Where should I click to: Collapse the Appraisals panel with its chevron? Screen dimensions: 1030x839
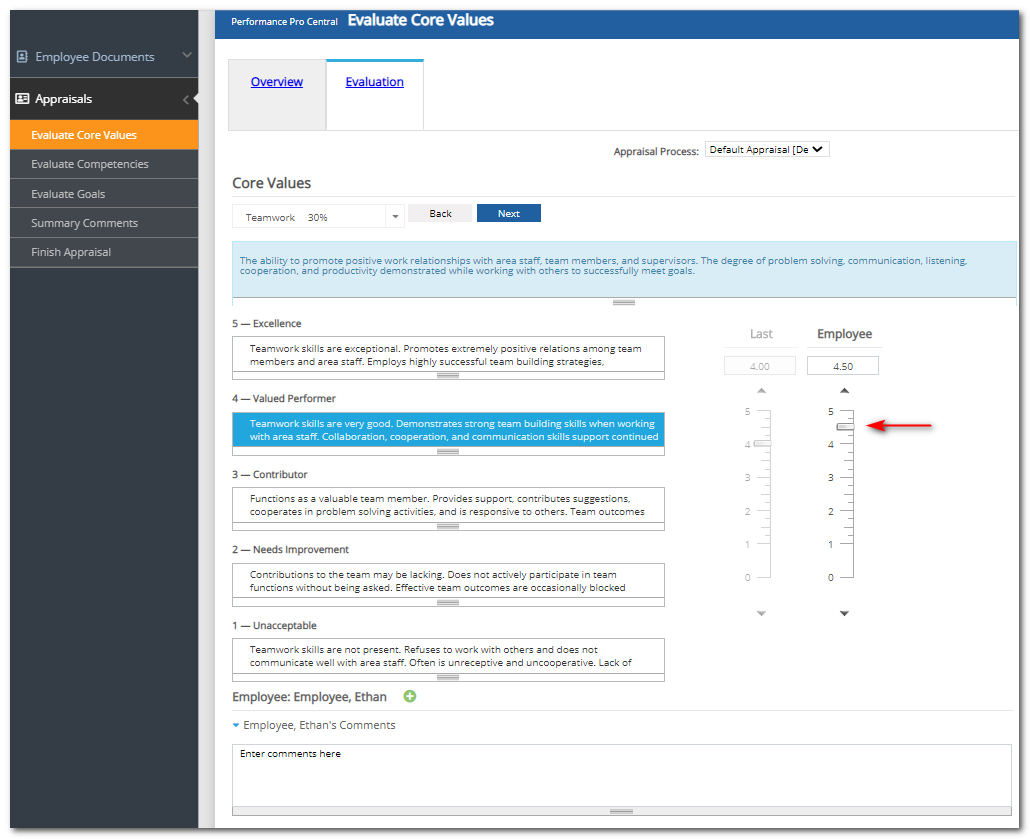186,98
